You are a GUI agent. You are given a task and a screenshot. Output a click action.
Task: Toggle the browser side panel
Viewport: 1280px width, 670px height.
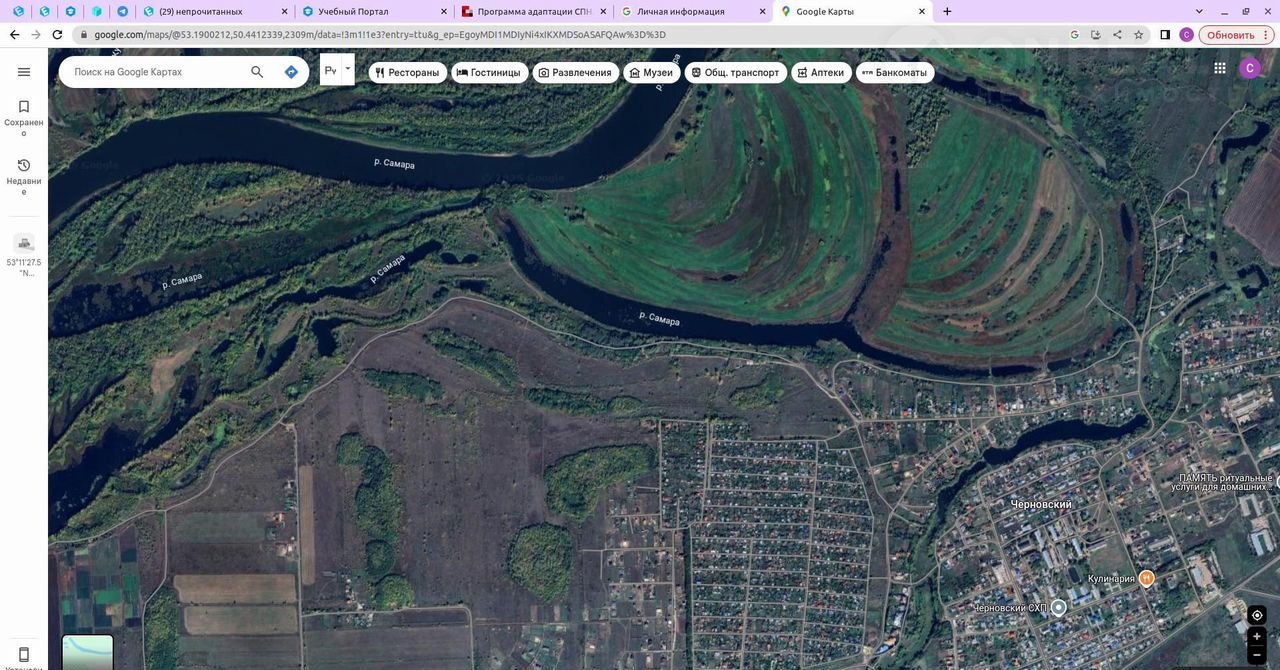pos(1165,35)
